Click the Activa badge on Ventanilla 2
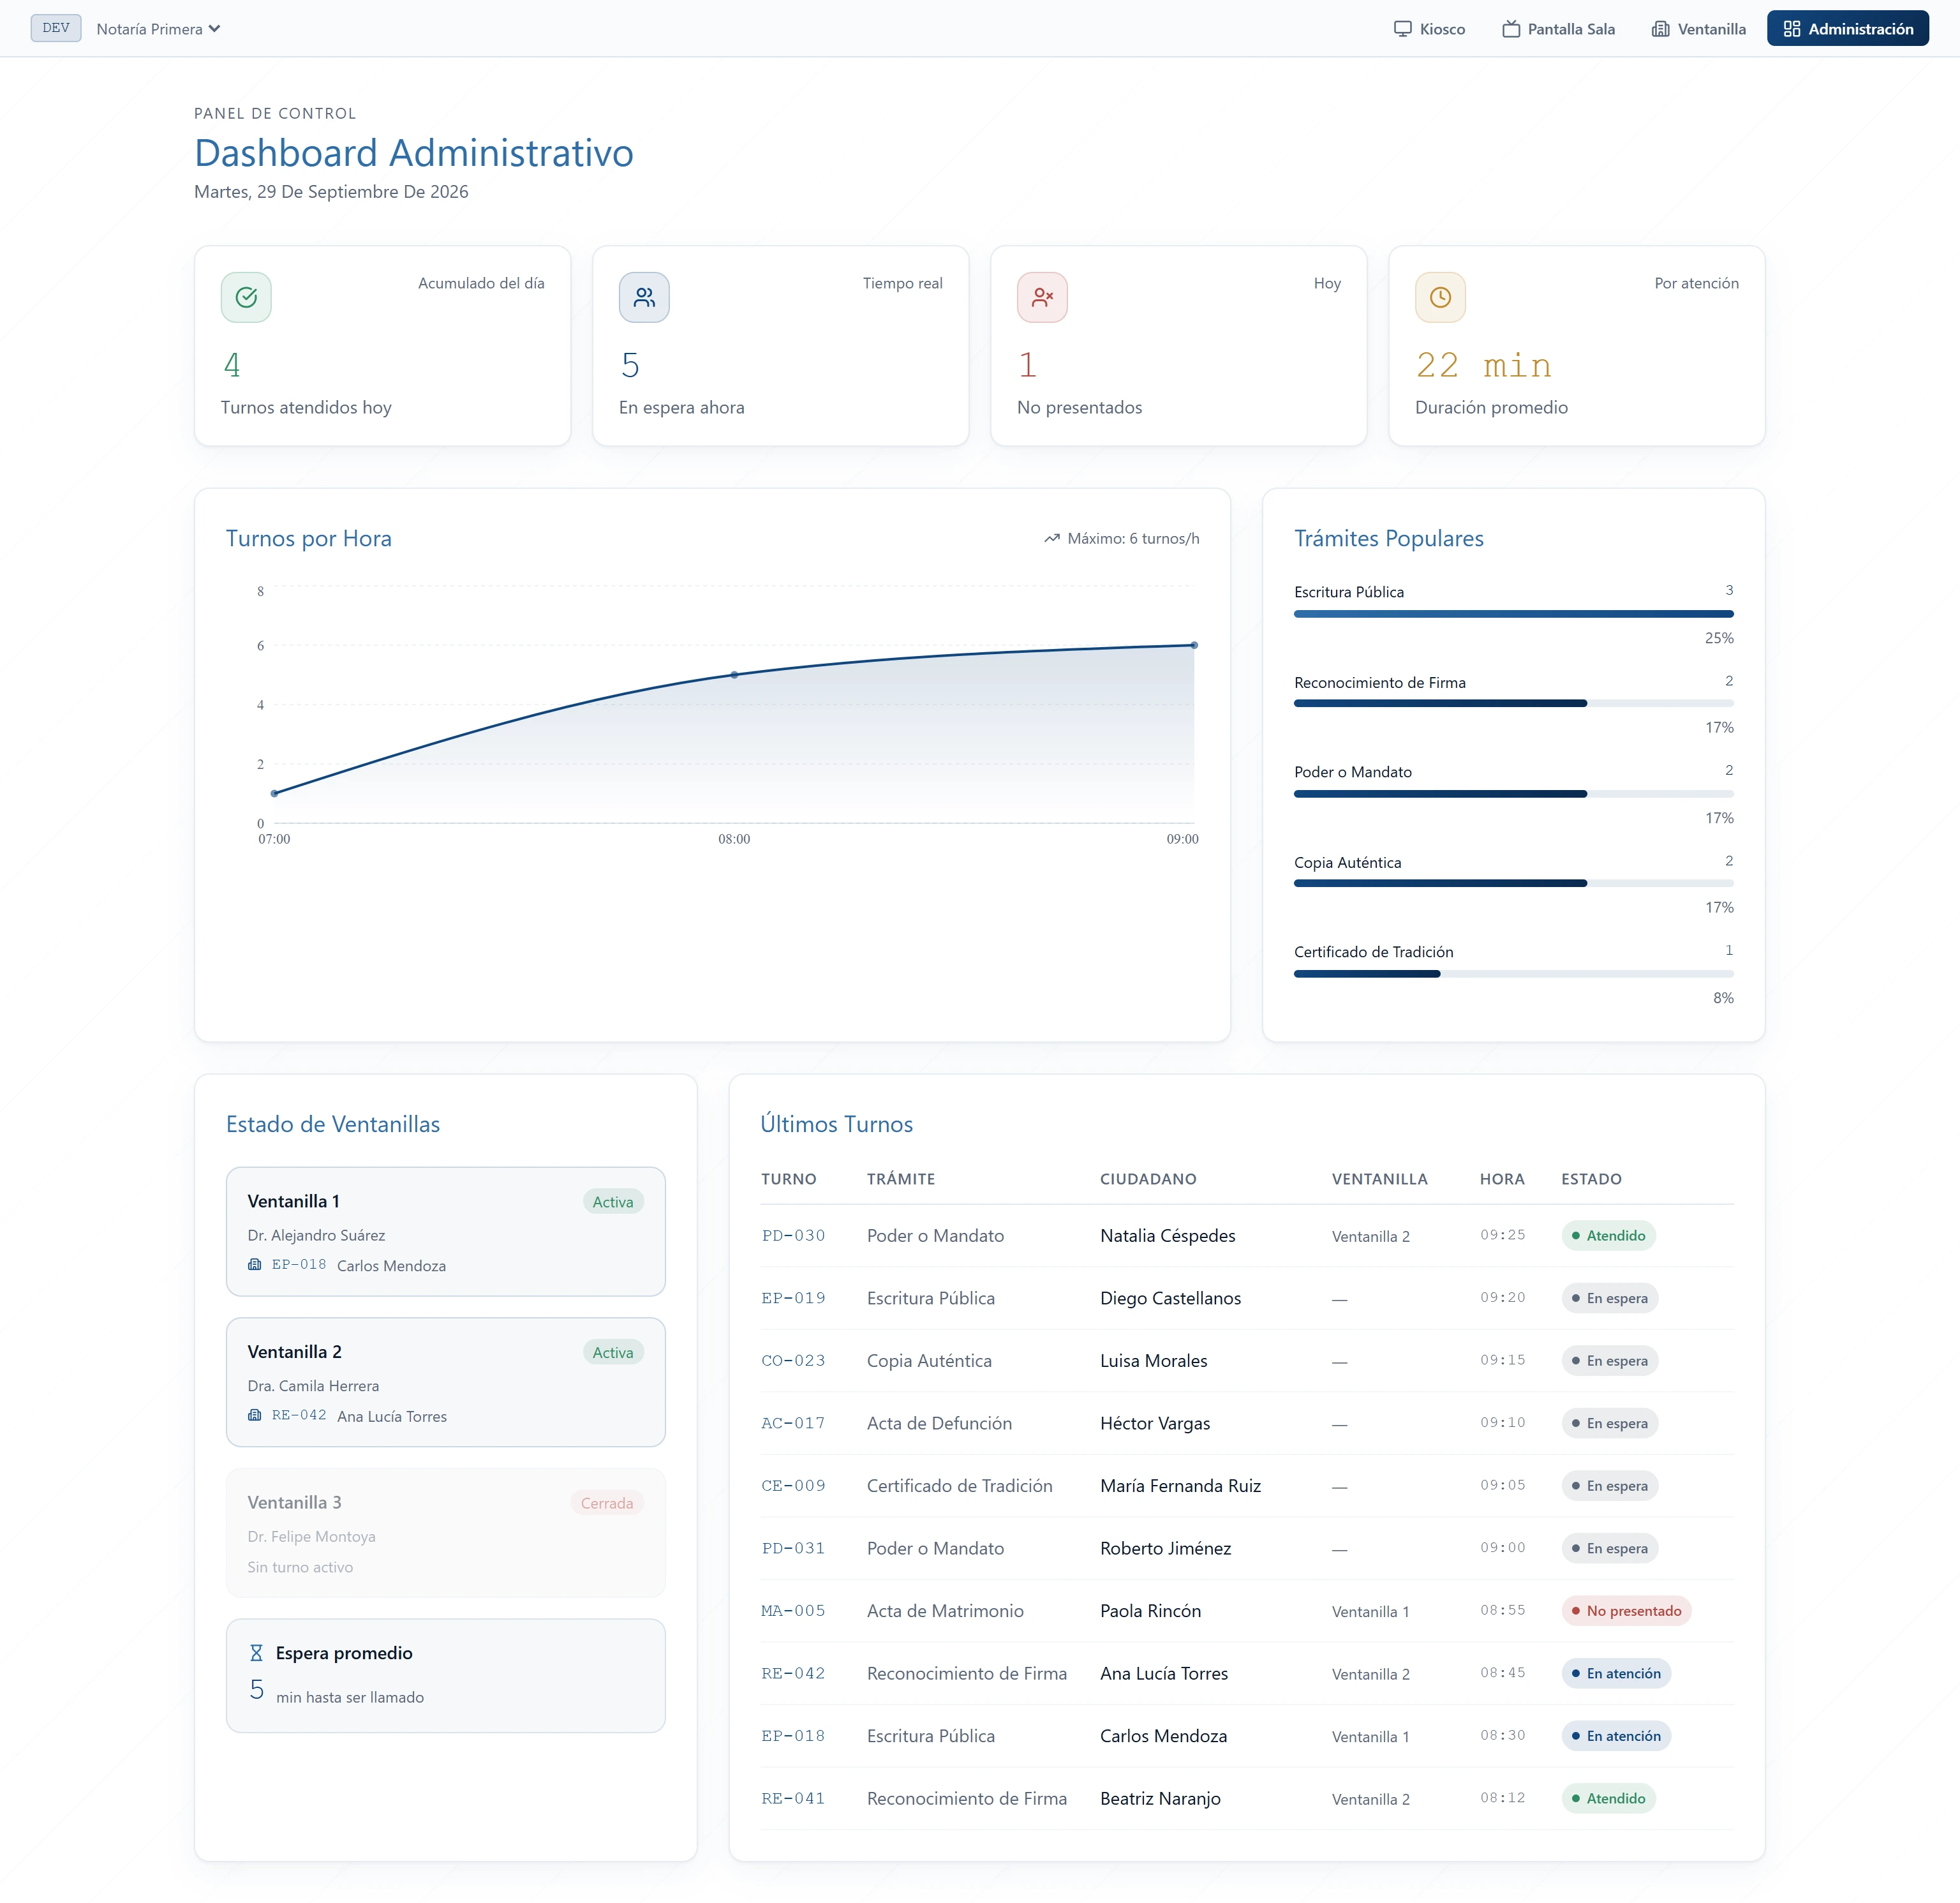The height and width of the screenshot is (1903, 1960). pyautogui.click(x=613, y=1353)
